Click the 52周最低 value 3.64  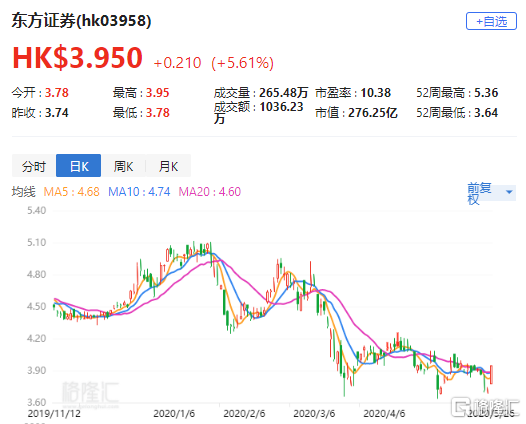(486, 113)
